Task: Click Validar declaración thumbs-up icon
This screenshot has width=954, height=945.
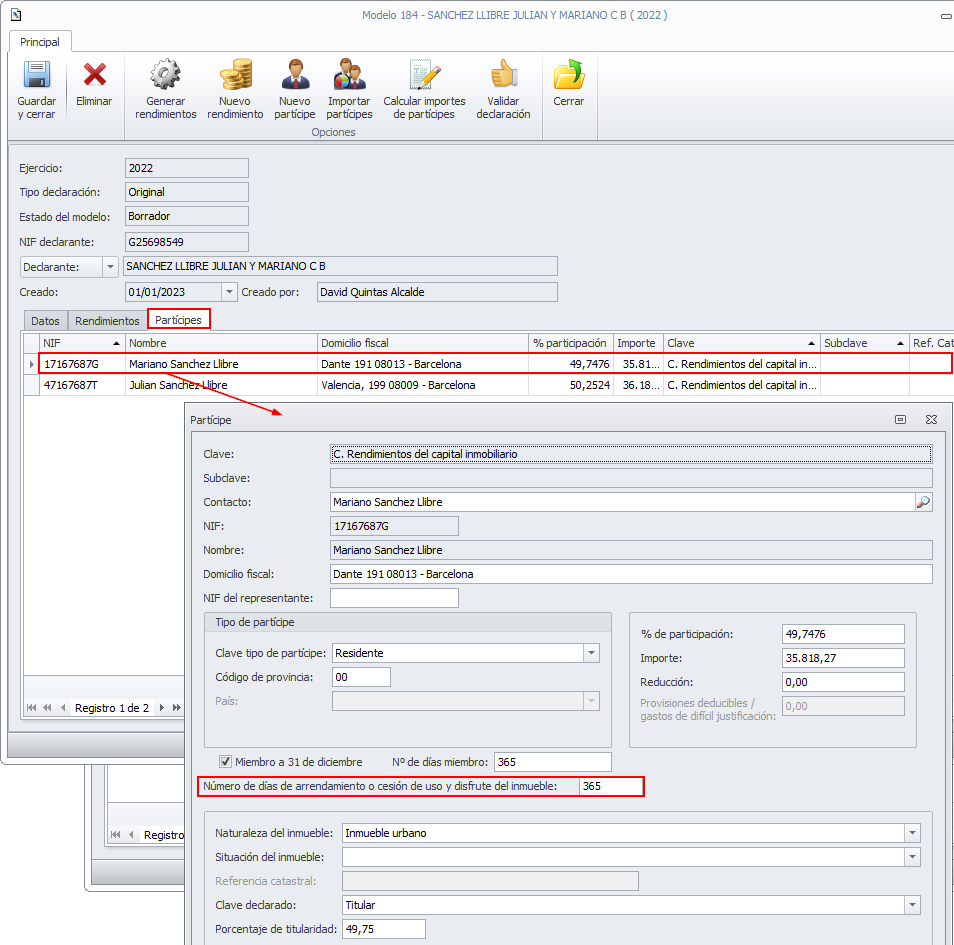Action: pos(504,74)
